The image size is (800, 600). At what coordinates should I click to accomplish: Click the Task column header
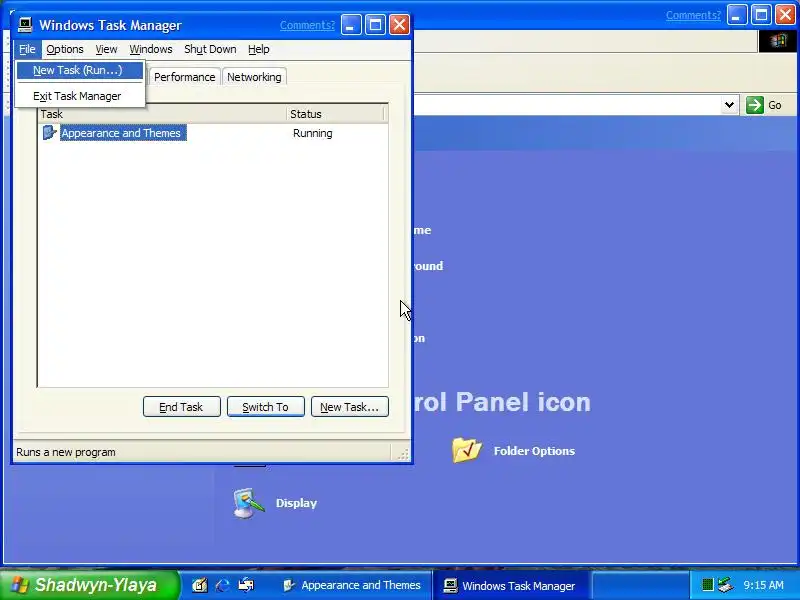pos(162,114)
